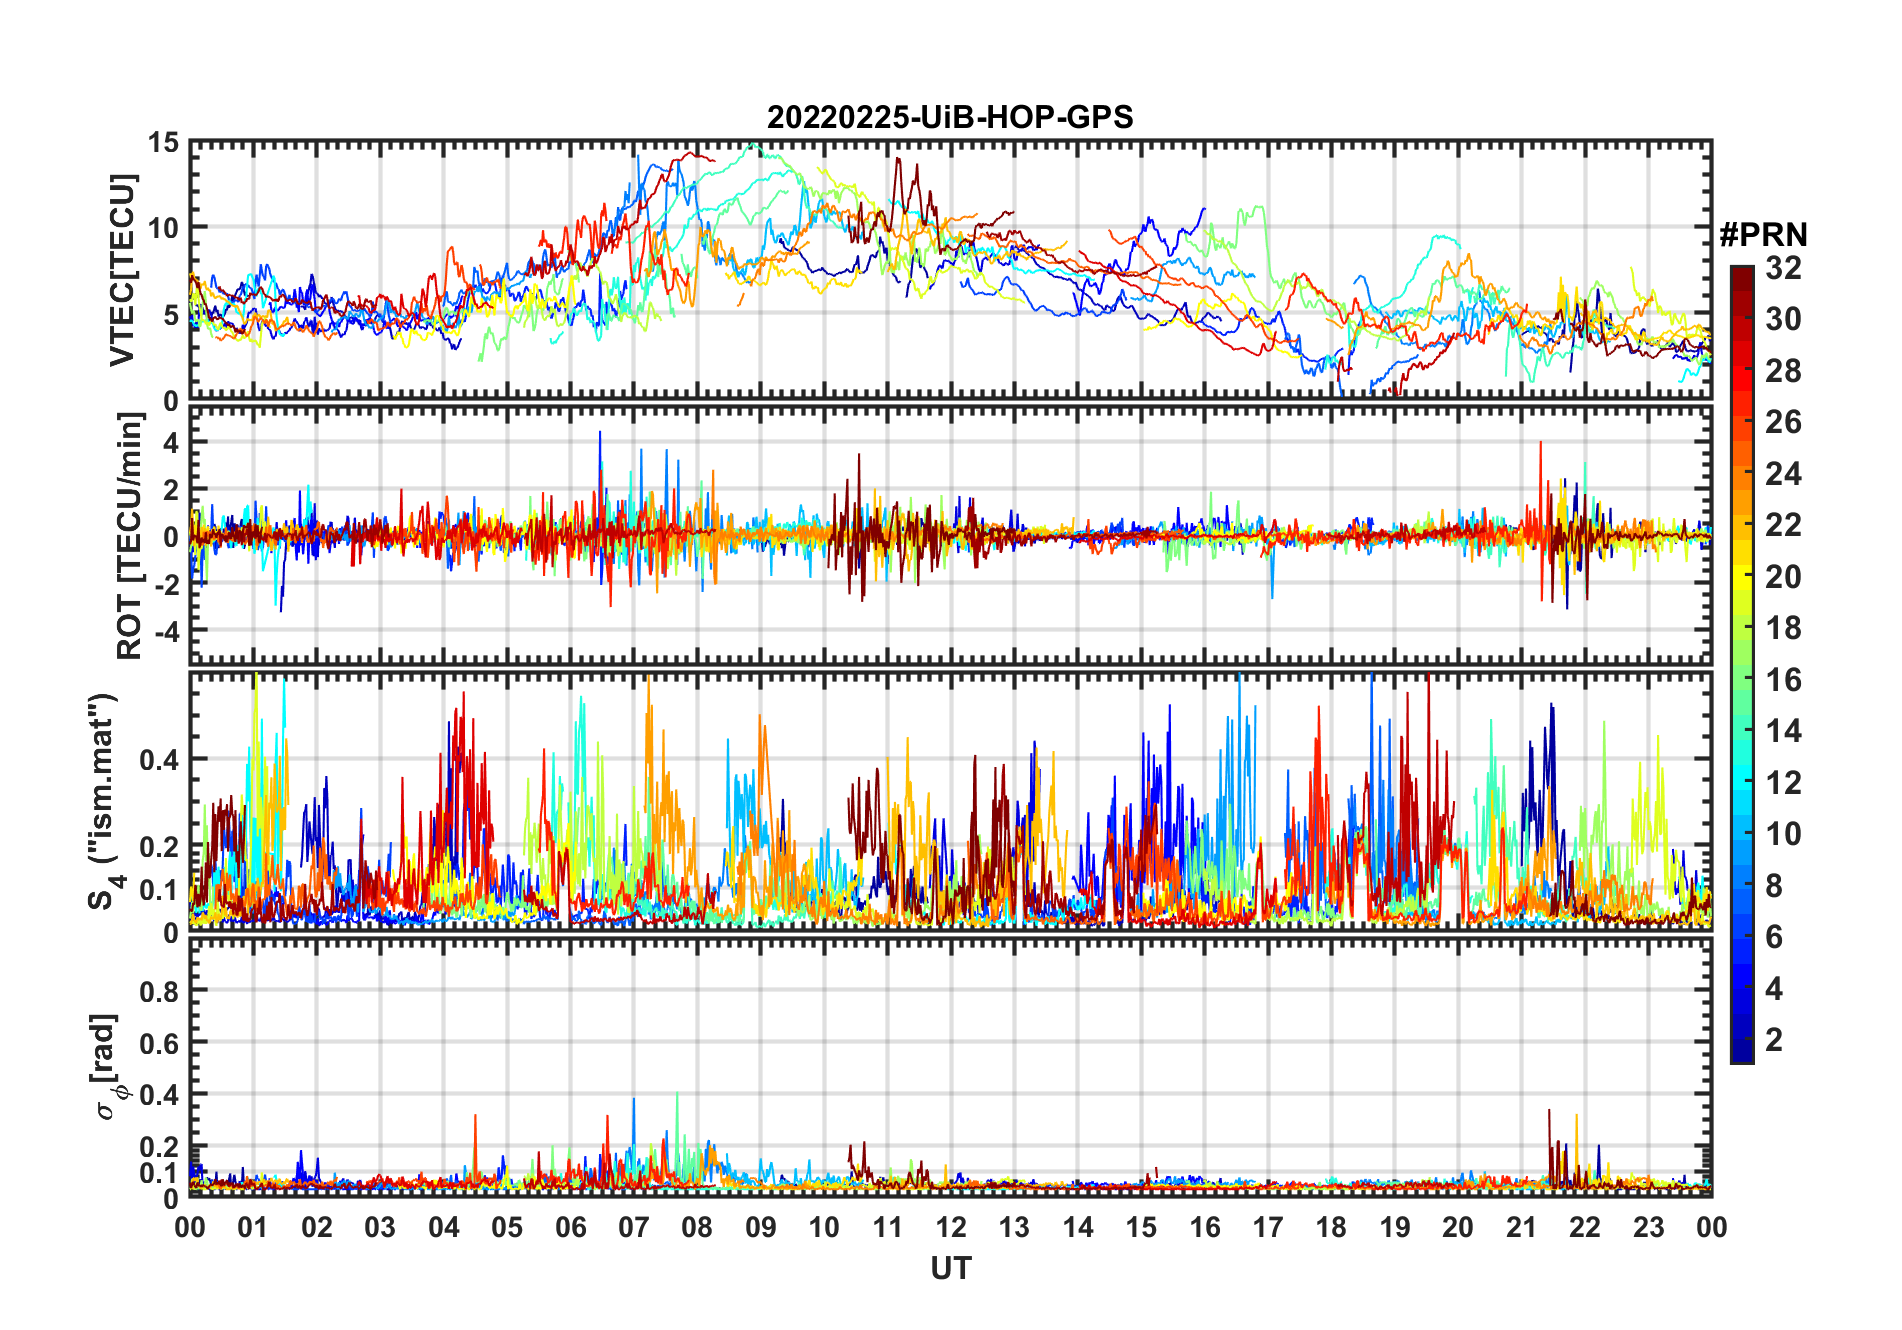1902x1330 pixels.
Task: Select the 05 hour tick label
Action: 507,1227
